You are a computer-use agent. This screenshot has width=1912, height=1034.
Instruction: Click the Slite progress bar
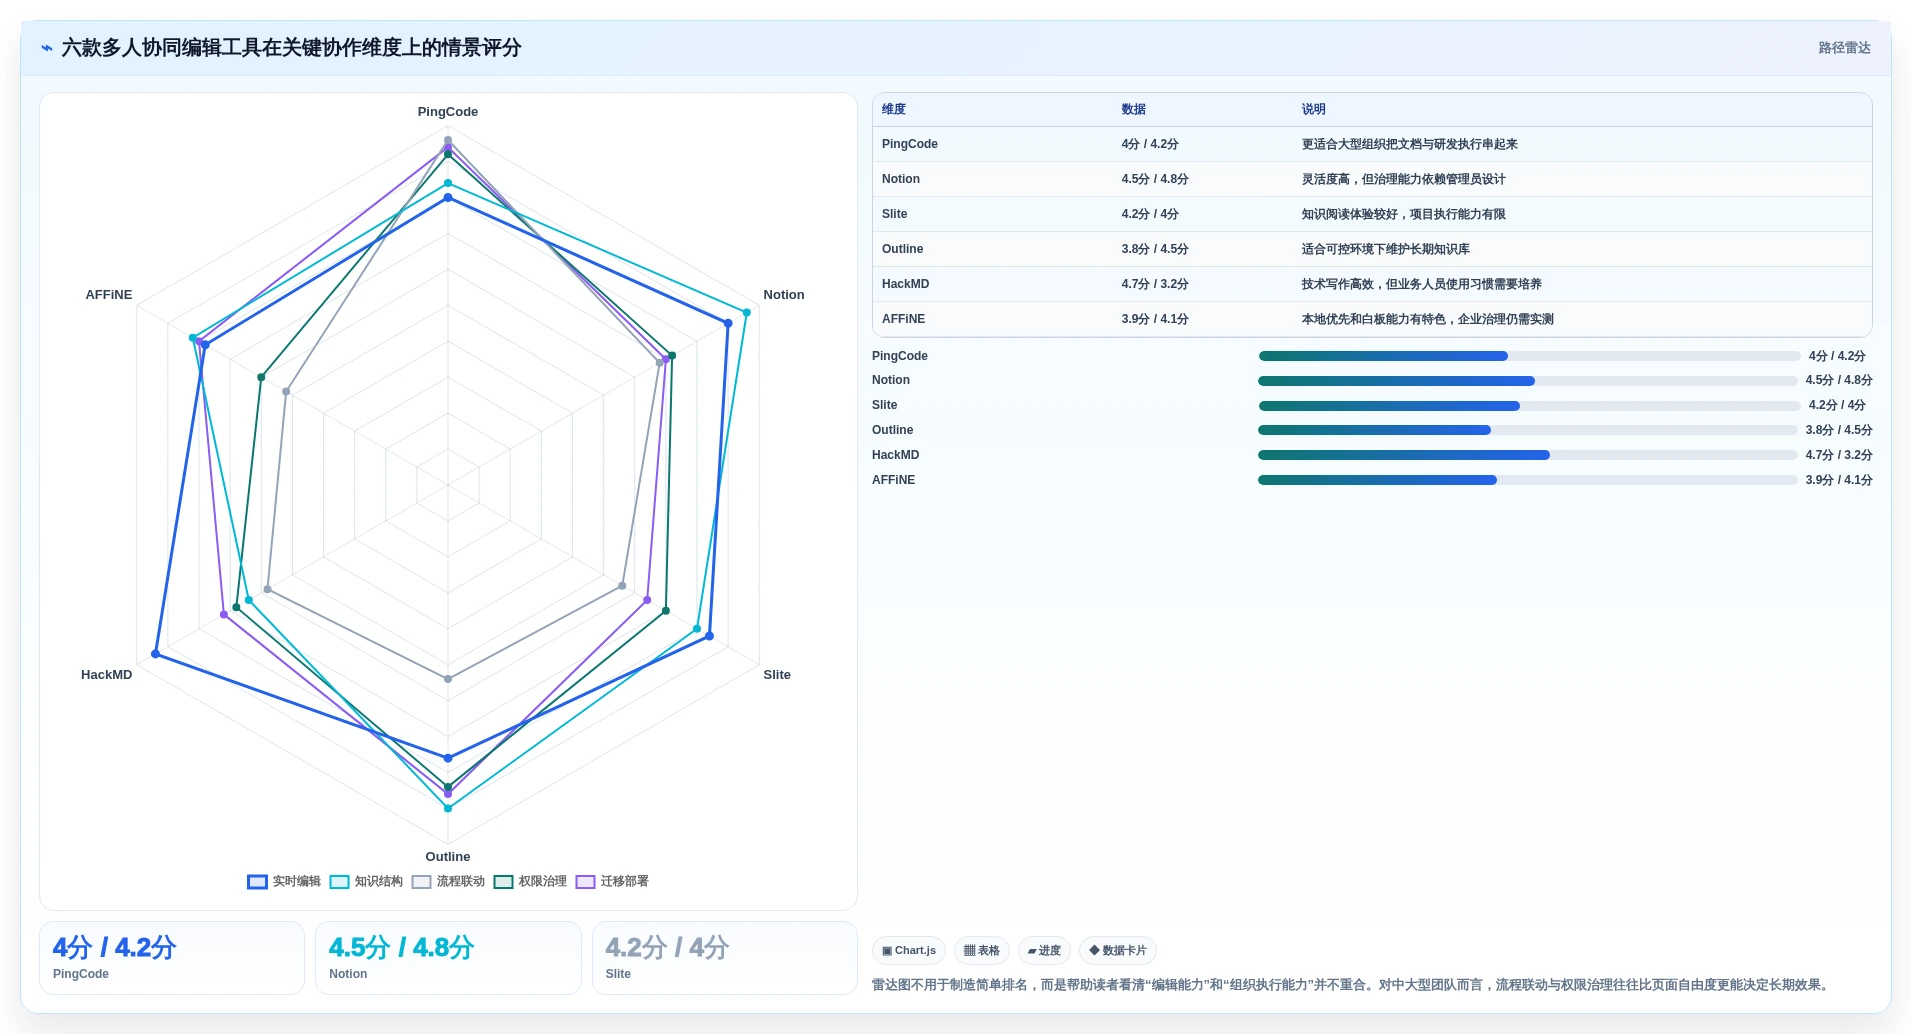pos(1529,406)
